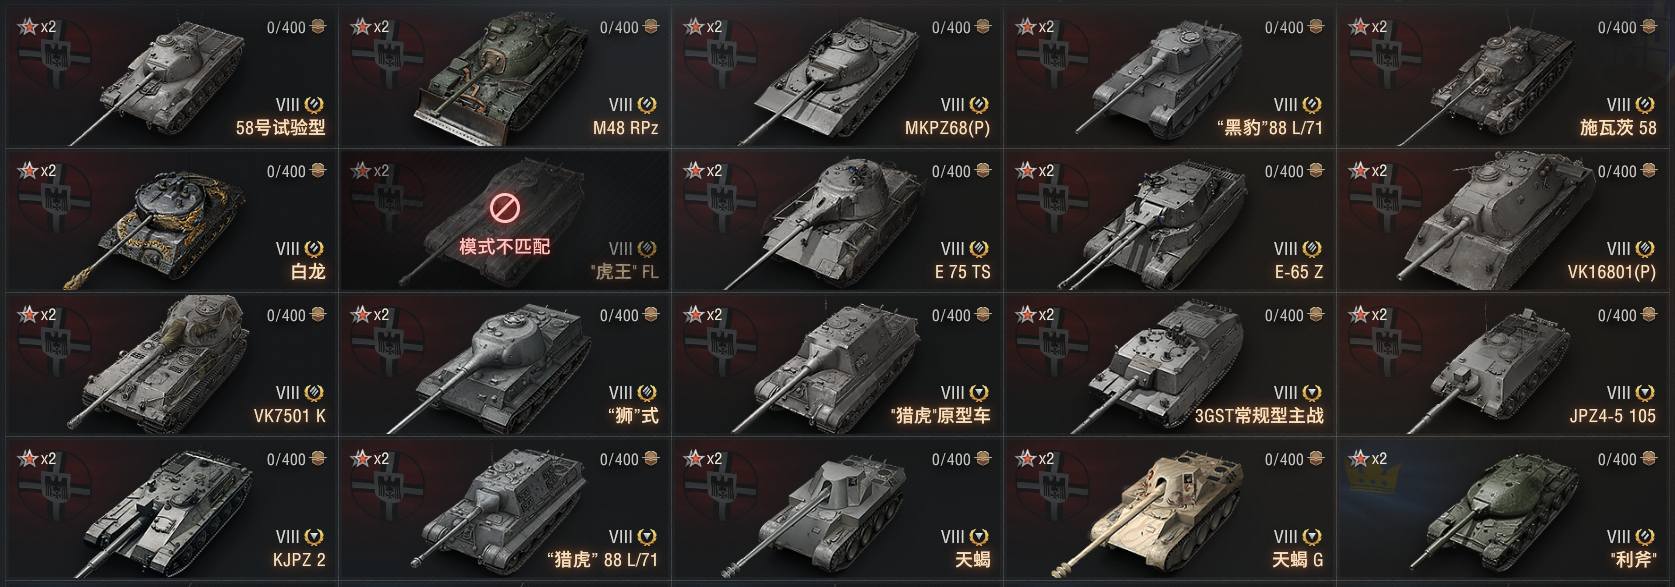This screenshot has height=587, width=1675.
Task: Select the MKPZ68(P) tank
Action: pos(836,75)
